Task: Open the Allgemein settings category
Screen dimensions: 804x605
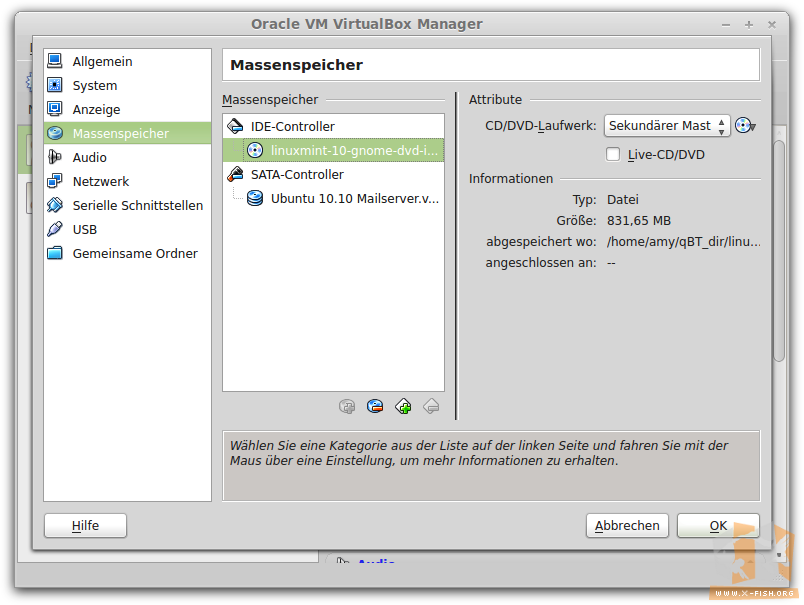Action: coord(127,61)
